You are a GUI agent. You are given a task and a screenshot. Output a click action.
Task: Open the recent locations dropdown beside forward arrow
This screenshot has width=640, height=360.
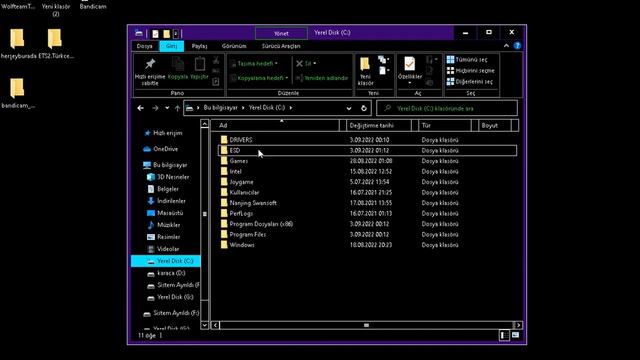click(x=167, y=108)
